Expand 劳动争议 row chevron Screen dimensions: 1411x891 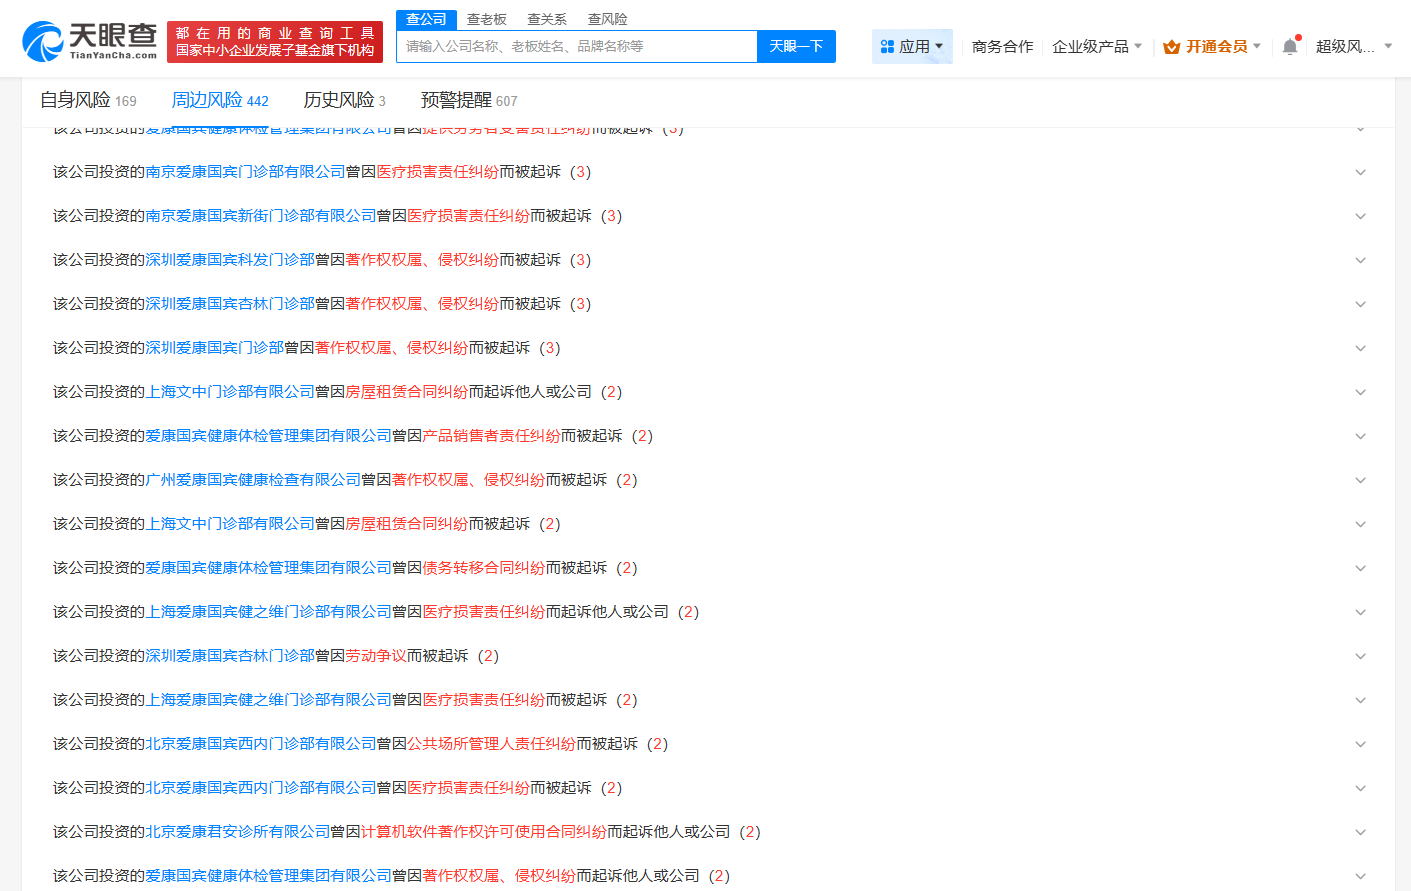pyautogui.click(x=1360, y=656)
